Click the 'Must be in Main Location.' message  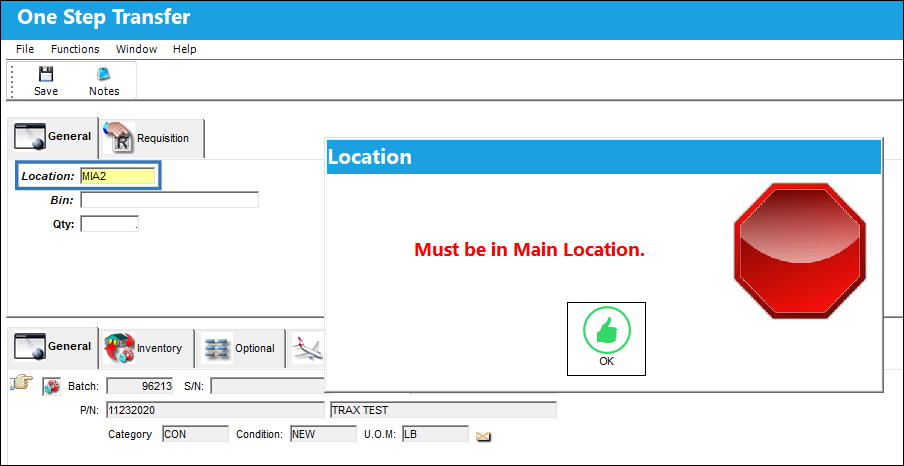[x=529, y=250]
